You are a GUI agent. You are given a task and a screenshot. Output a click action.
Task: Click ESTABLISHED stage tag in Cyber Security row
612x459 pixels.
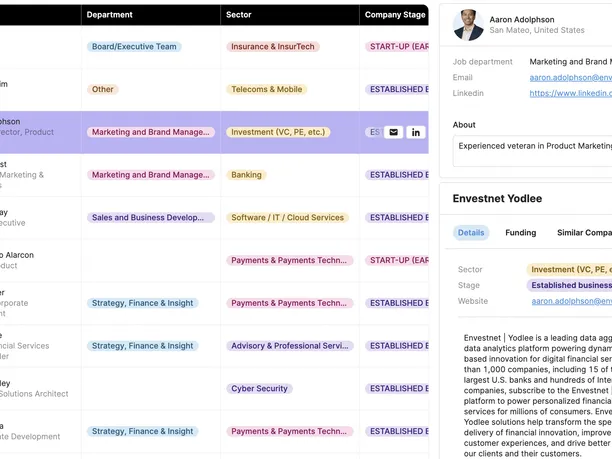(x=397, y=389)
